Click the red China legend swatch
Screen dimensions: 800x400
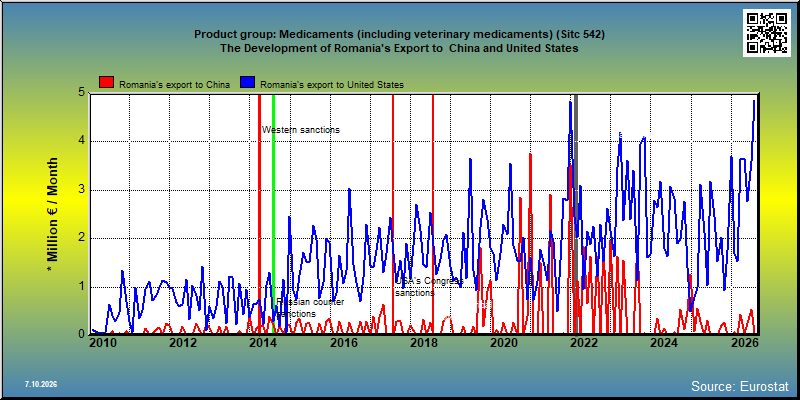(107, 83)
